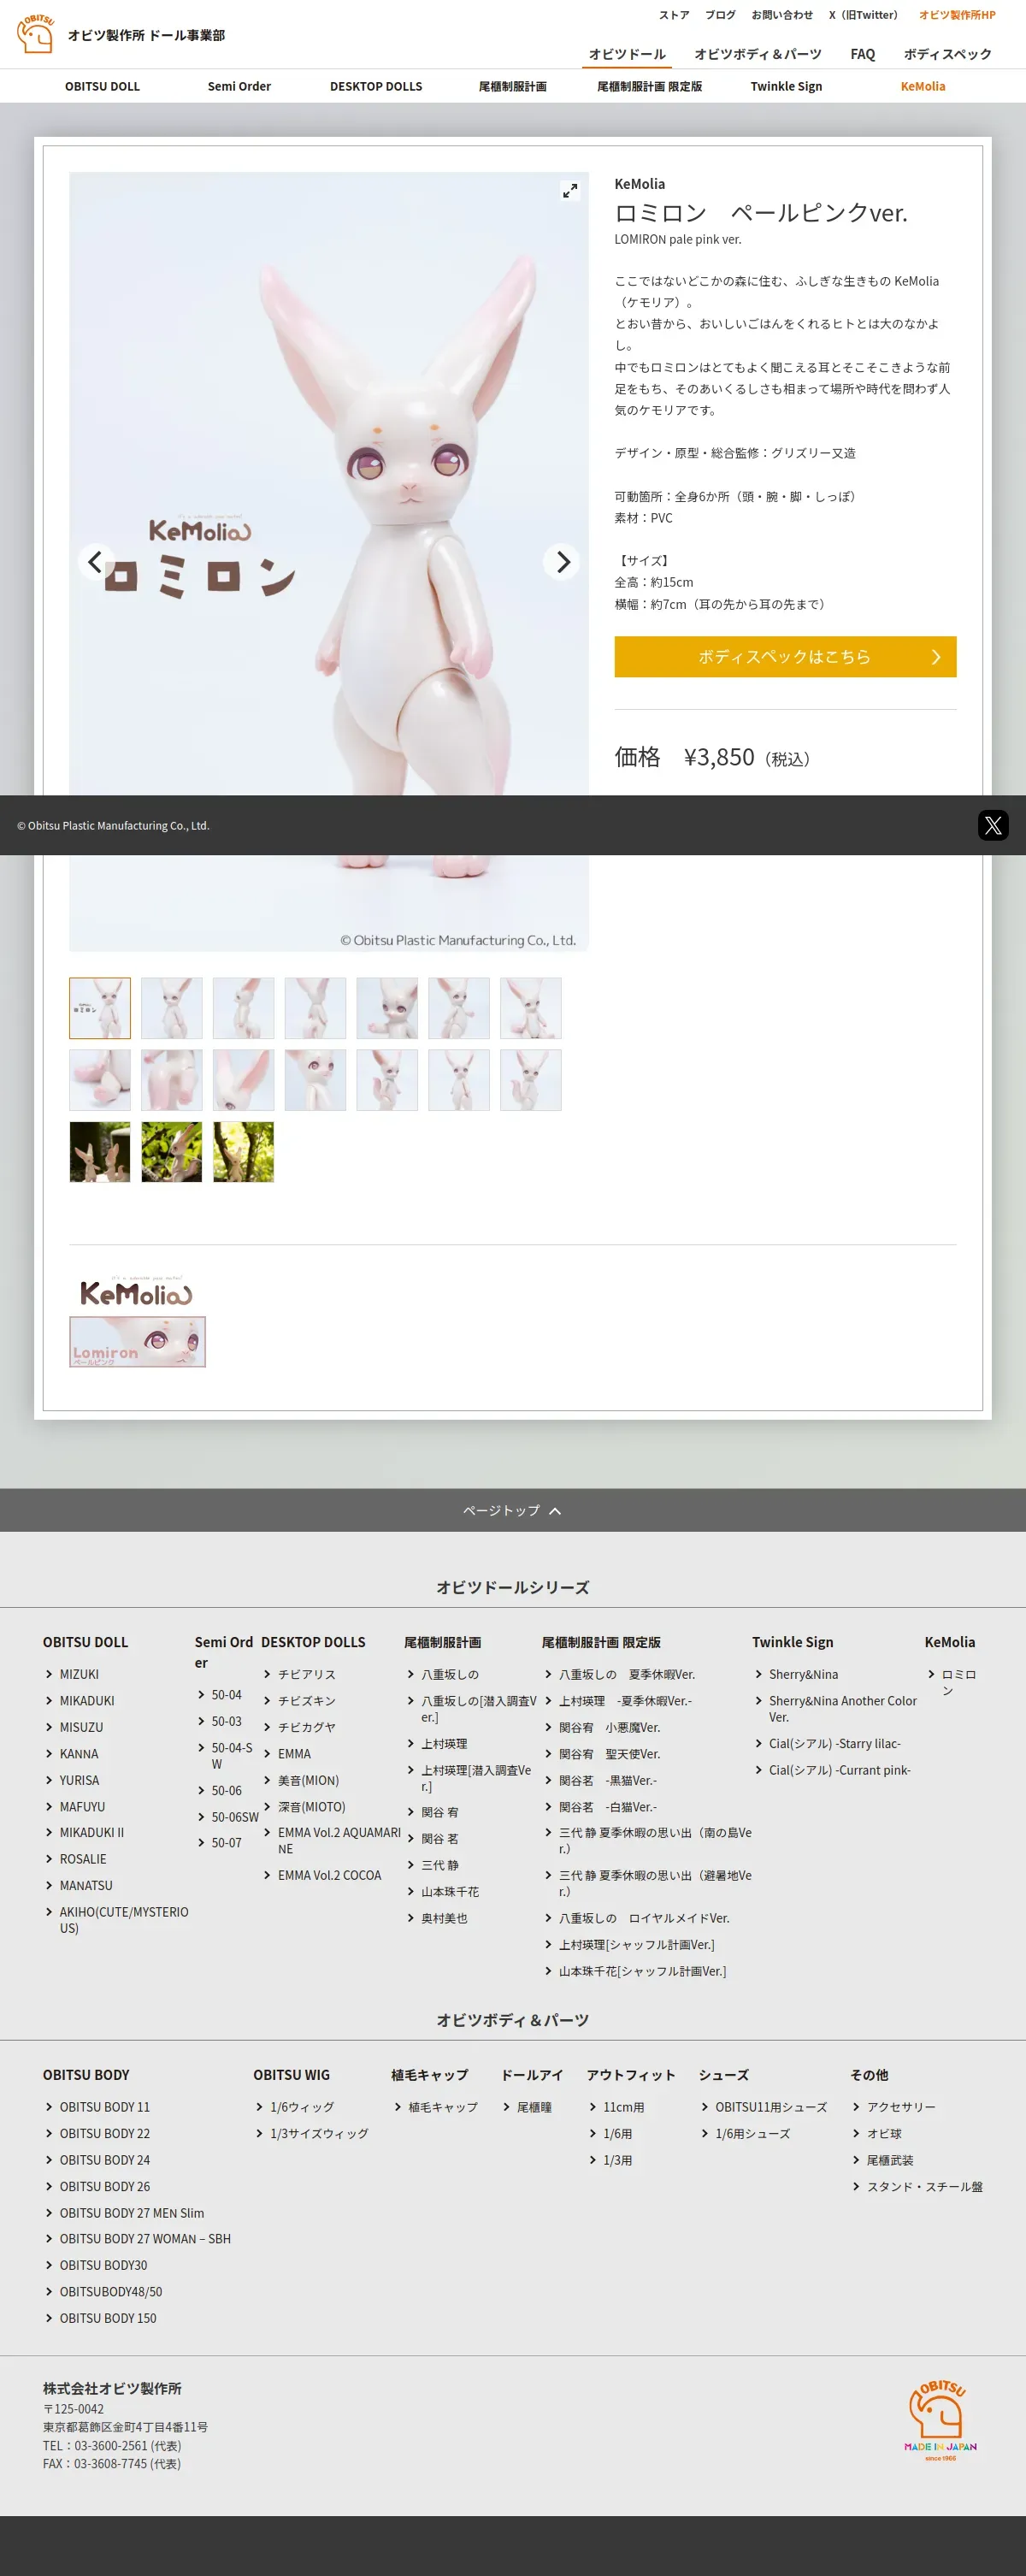
Task: Open the ボディスペック nav tab
Action: point(947,54)
